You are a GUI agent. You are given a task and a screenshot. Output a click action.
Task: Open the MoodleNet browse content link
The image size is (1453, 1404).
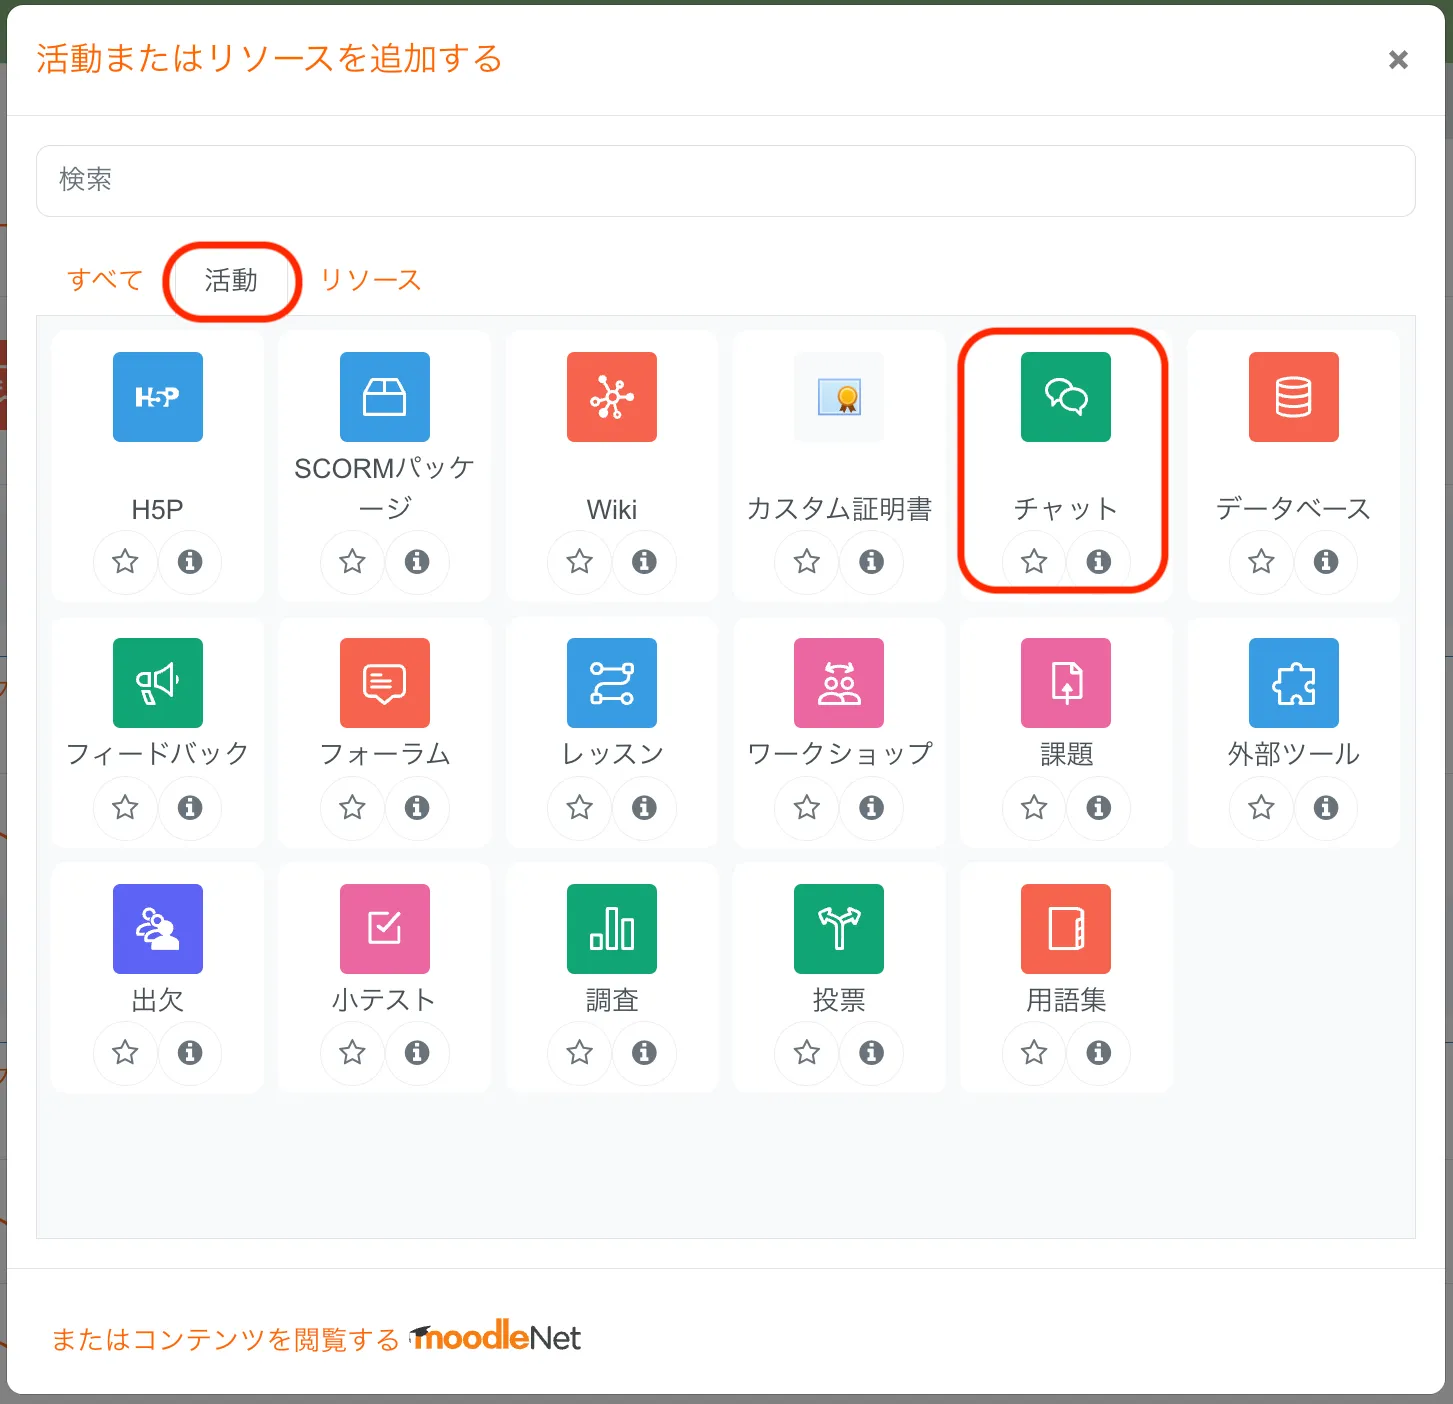(x=316, y=1339)
